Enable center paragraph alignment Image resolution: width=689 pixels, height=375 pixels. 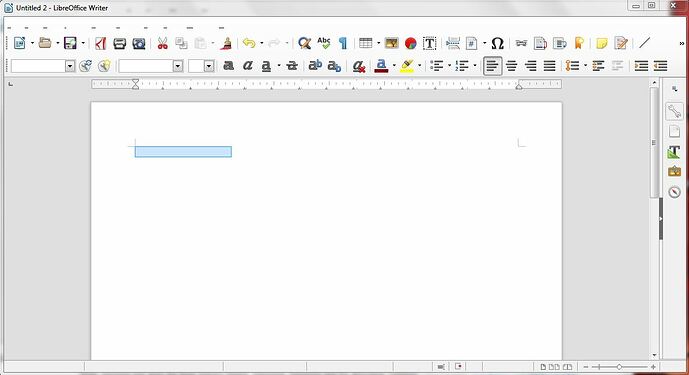(x=511, y=66)
